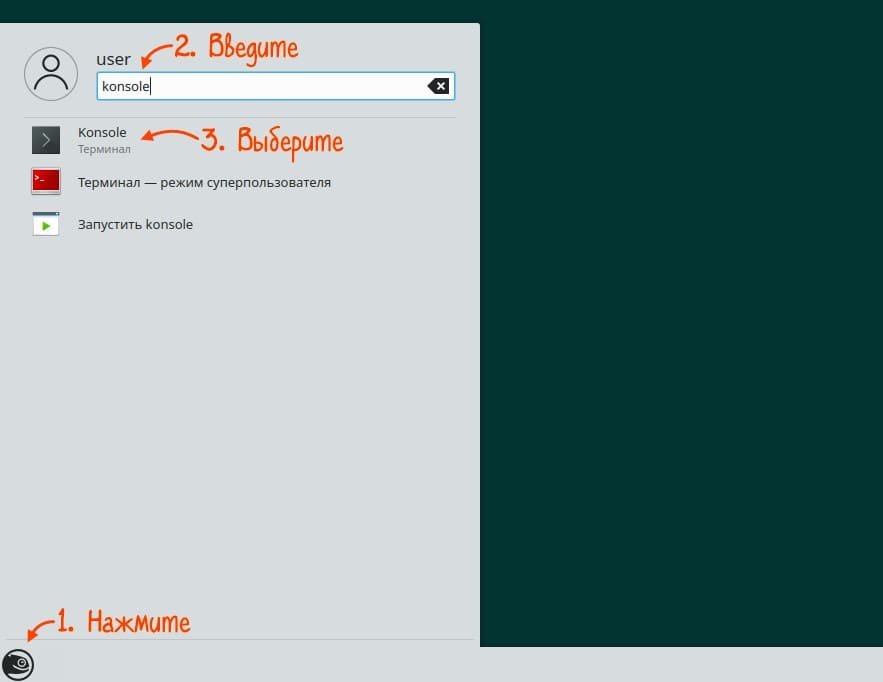Click the red superuser terminal icon

click(46, 181)
